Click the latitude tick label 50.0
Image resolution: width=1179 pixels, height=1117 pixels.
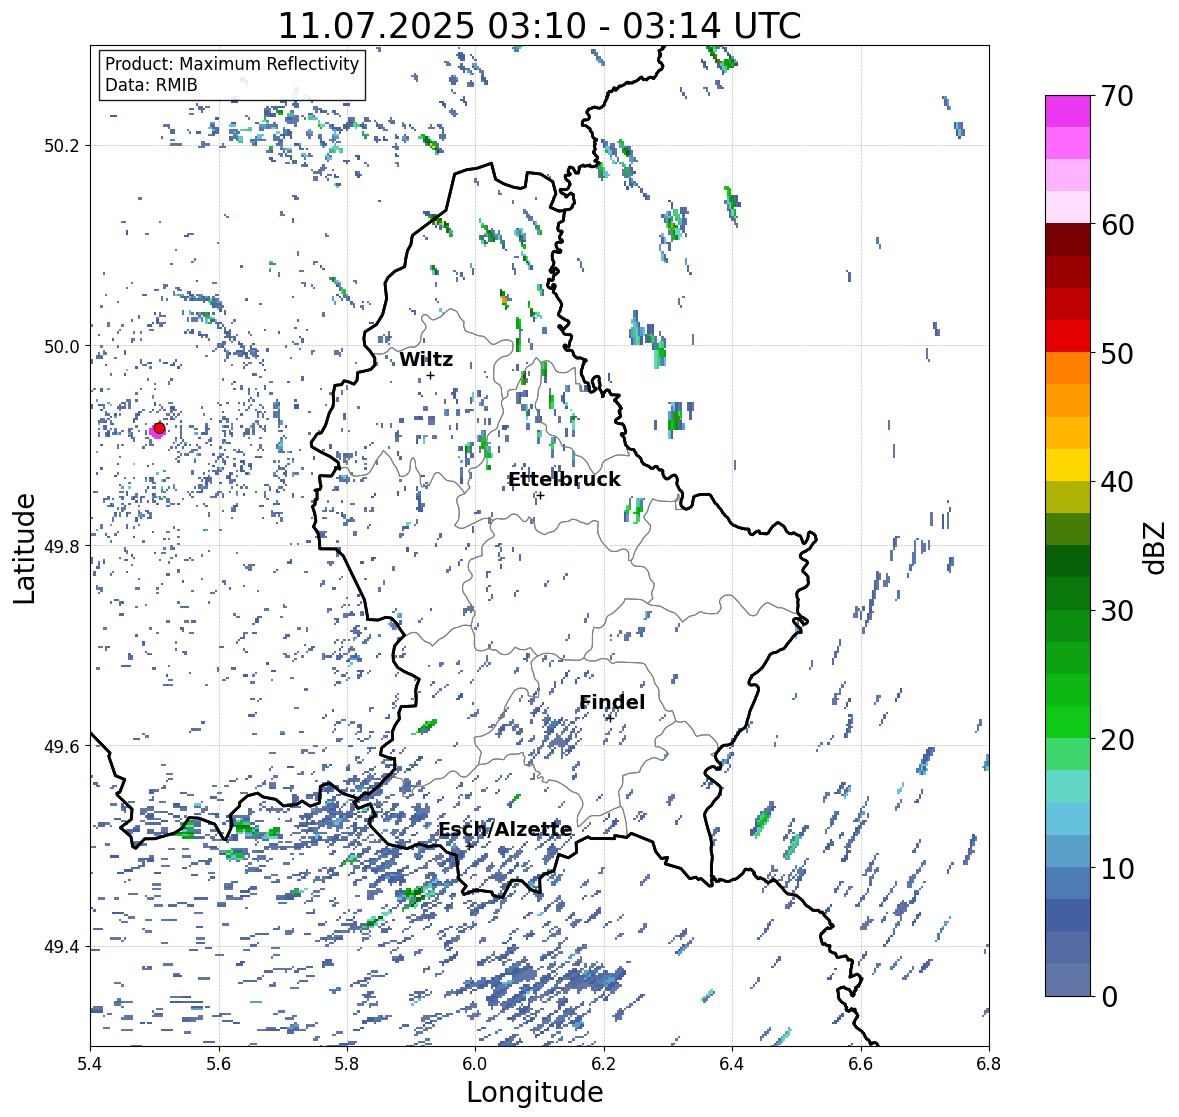[62, 347]
